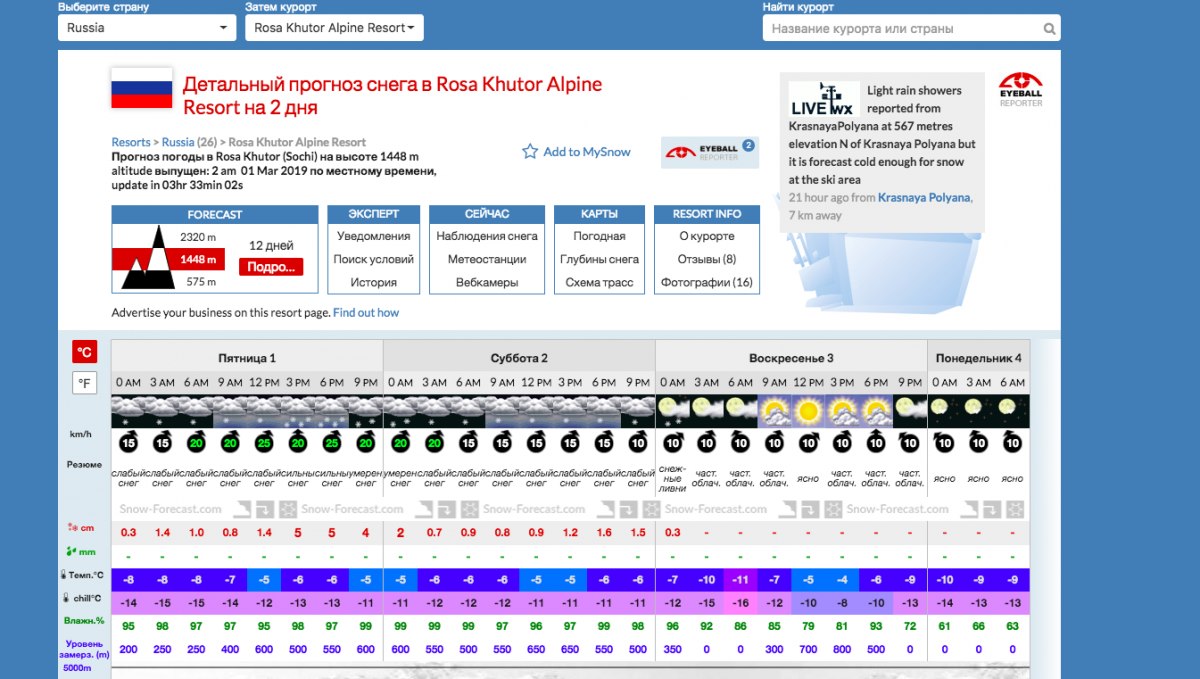Viewport: 1200px width, 679px height.
Task: Click the search magnifier icon
Action: coord(1049,29)
